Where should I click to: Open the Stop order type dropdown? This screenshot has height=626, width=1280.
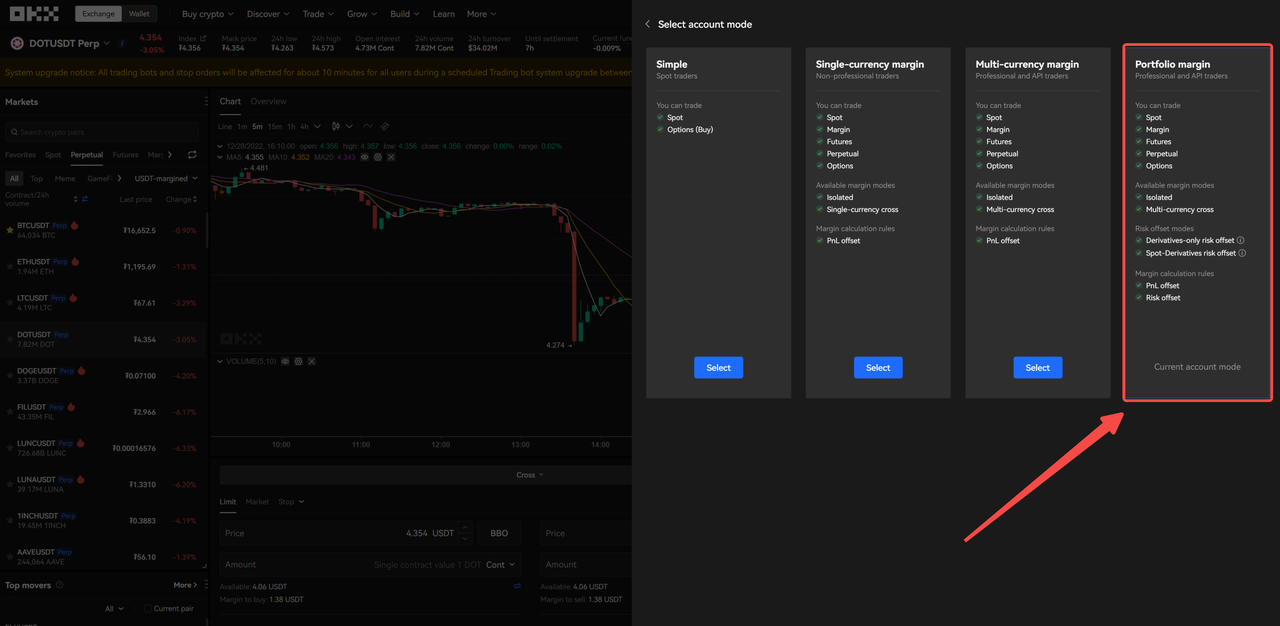(291, 502)
